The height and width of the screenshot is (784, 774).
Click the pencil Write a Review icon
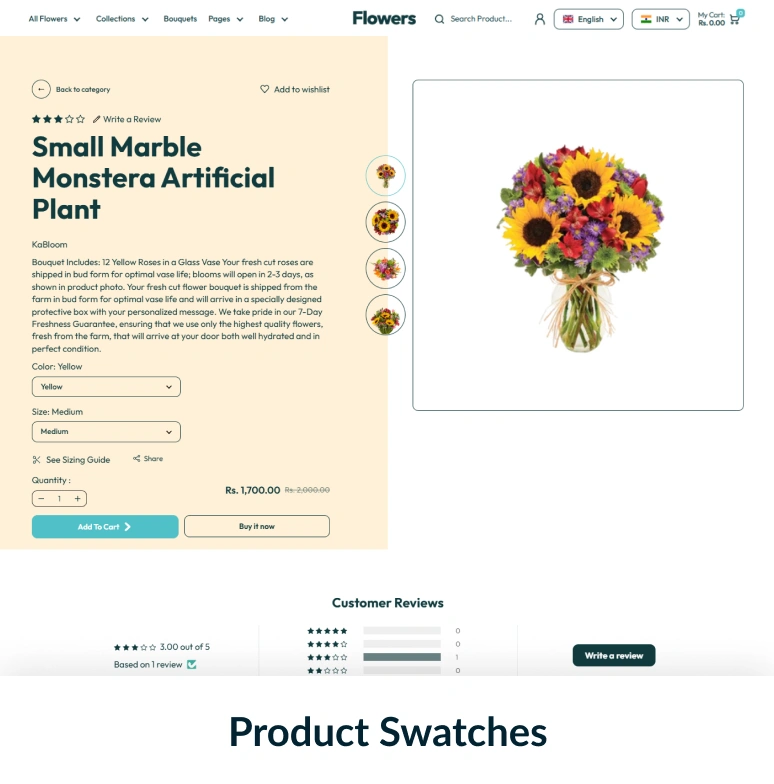pos(96,119)
